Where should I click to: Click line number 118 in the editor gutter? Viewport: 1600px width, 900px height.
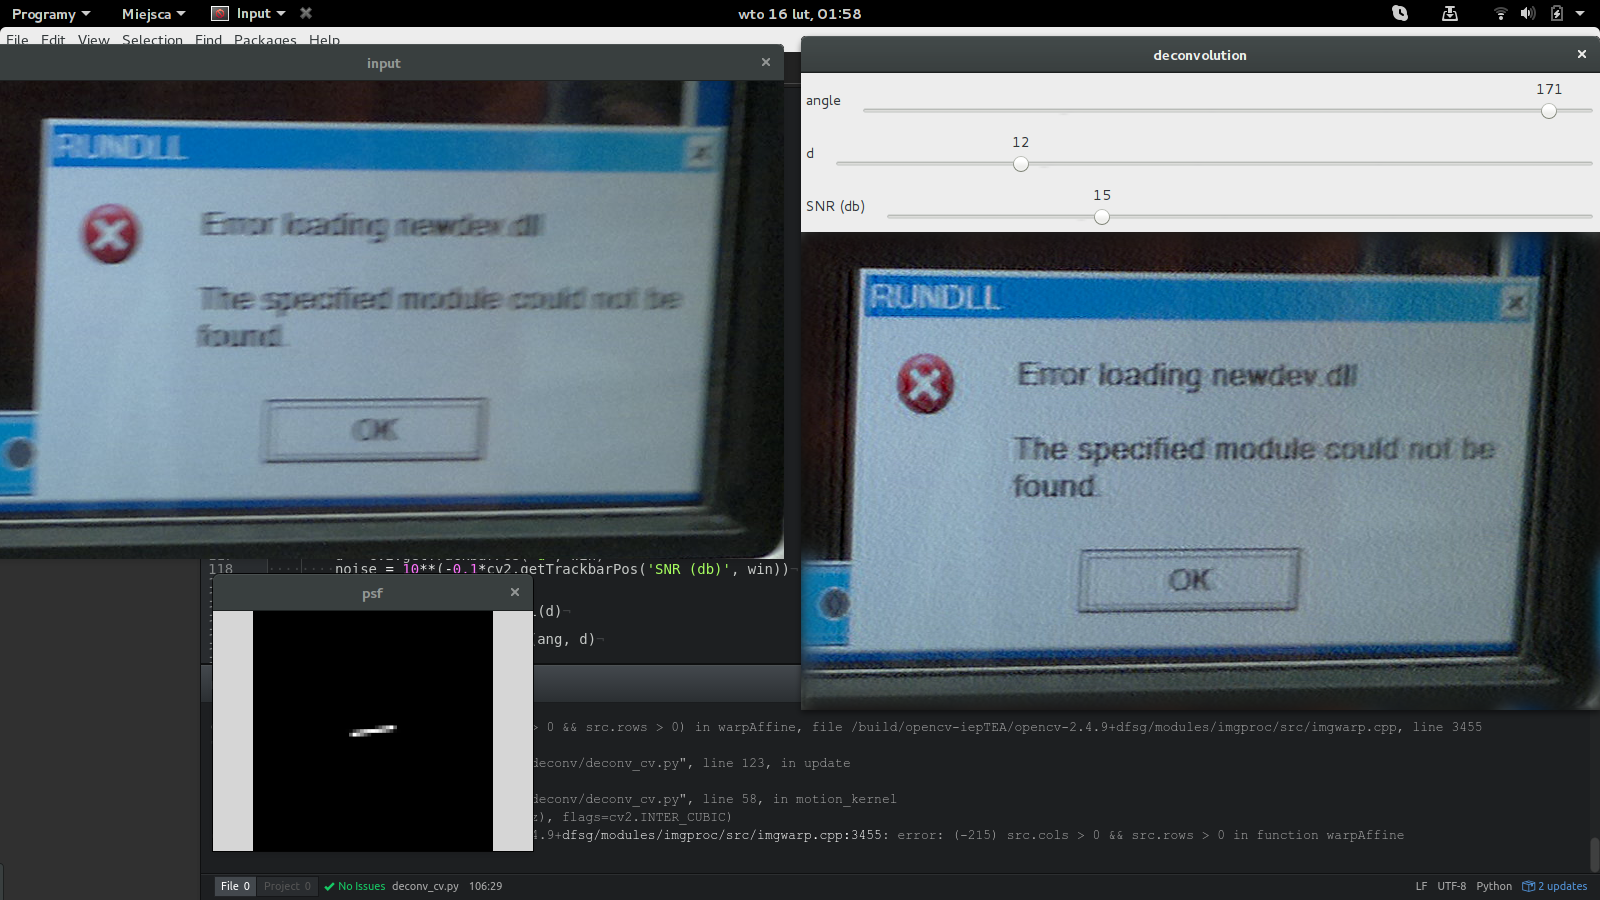click(221, 569)
